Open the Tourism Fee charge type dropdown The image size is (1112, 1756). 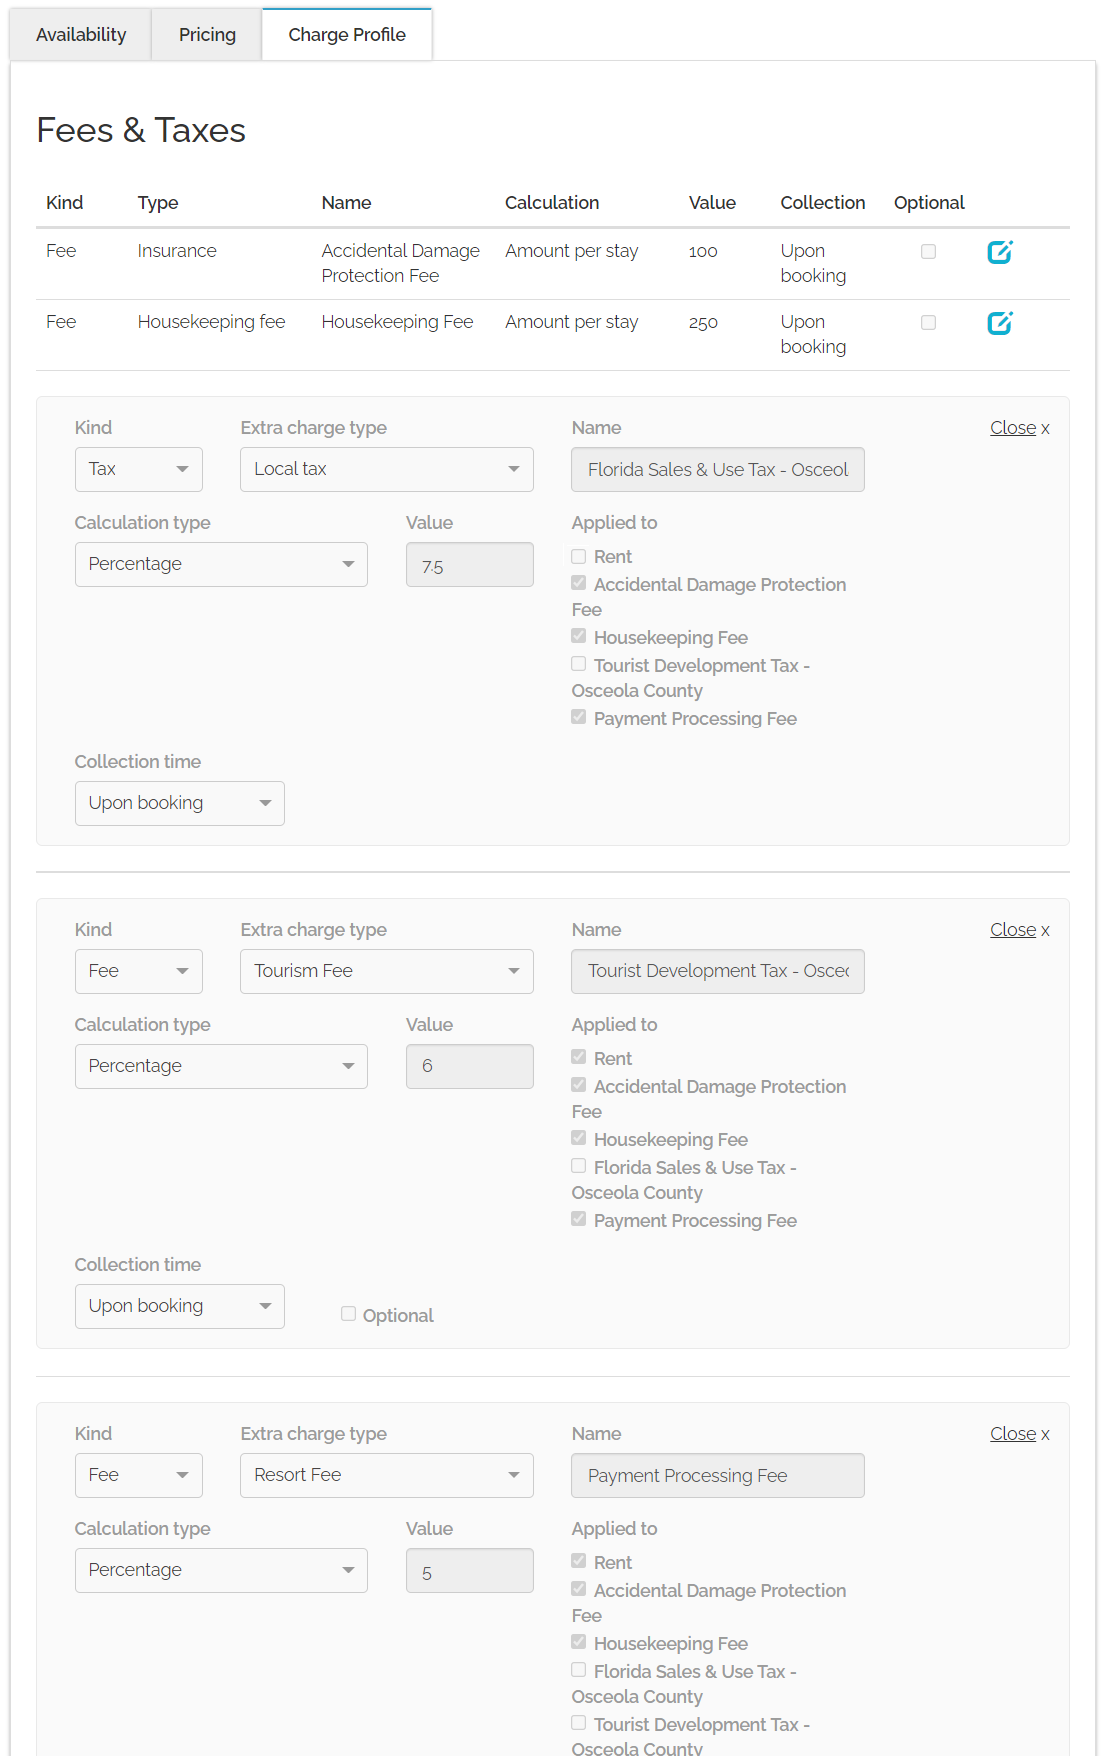pyautogui.click(x=386, y=971)
